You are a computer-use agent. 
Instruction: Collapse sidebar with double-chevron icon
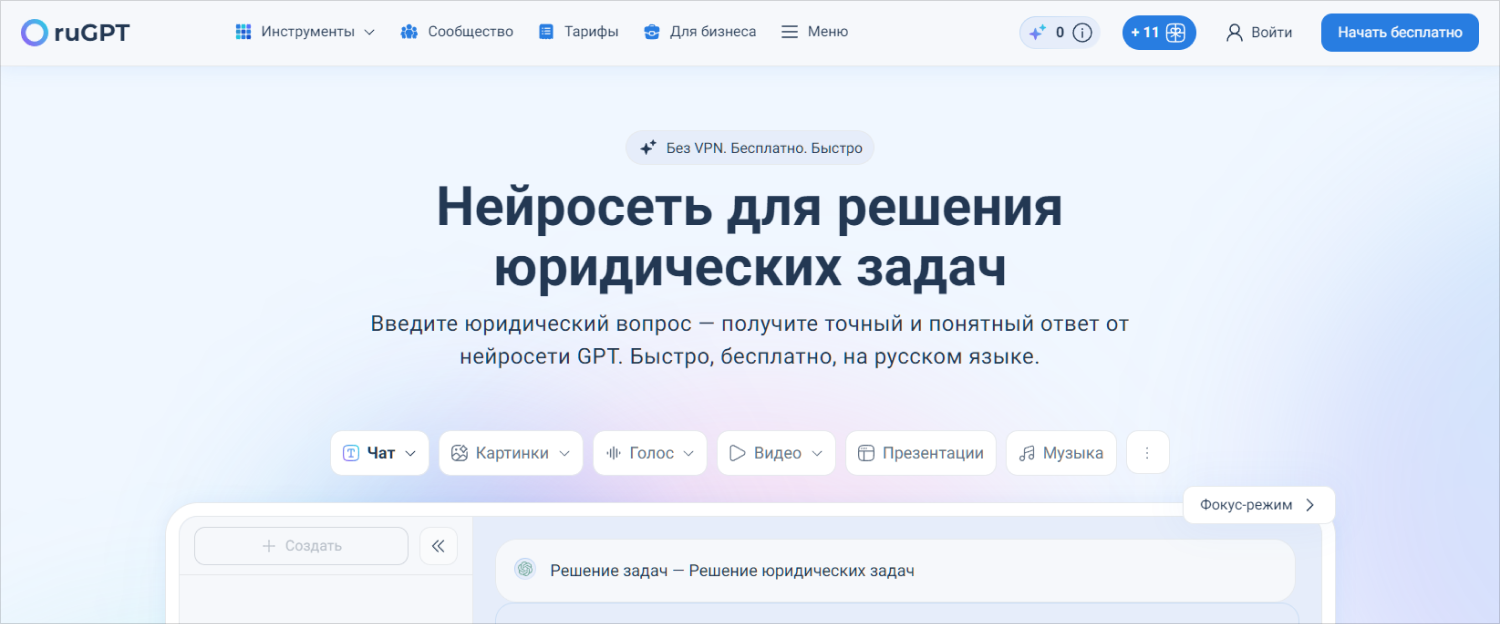tap(438, 546)
